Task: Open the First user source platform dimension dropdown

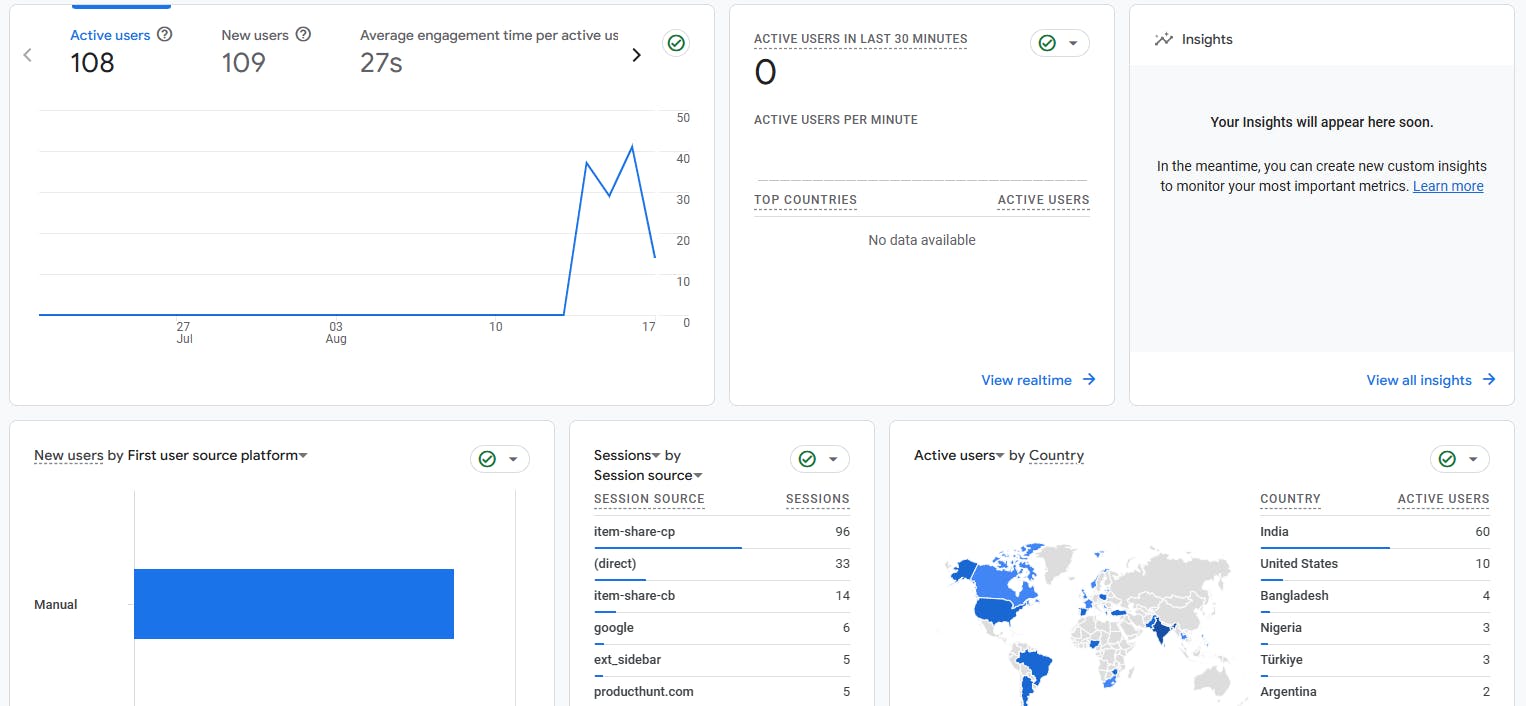Action: pos(218,455)
